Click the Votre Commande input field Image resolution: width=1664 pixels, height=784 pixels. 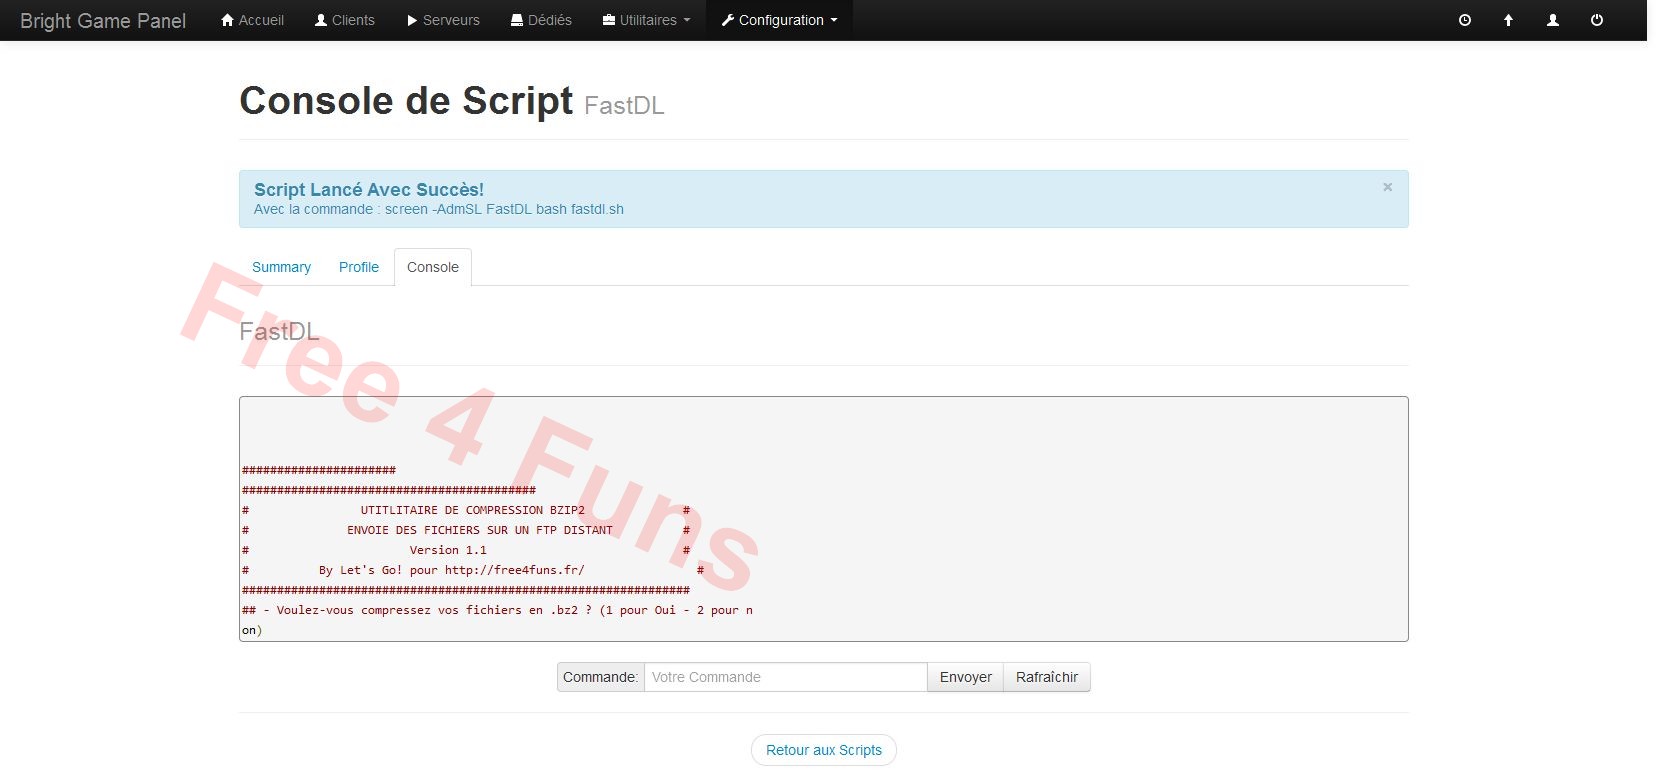[785, 677]
